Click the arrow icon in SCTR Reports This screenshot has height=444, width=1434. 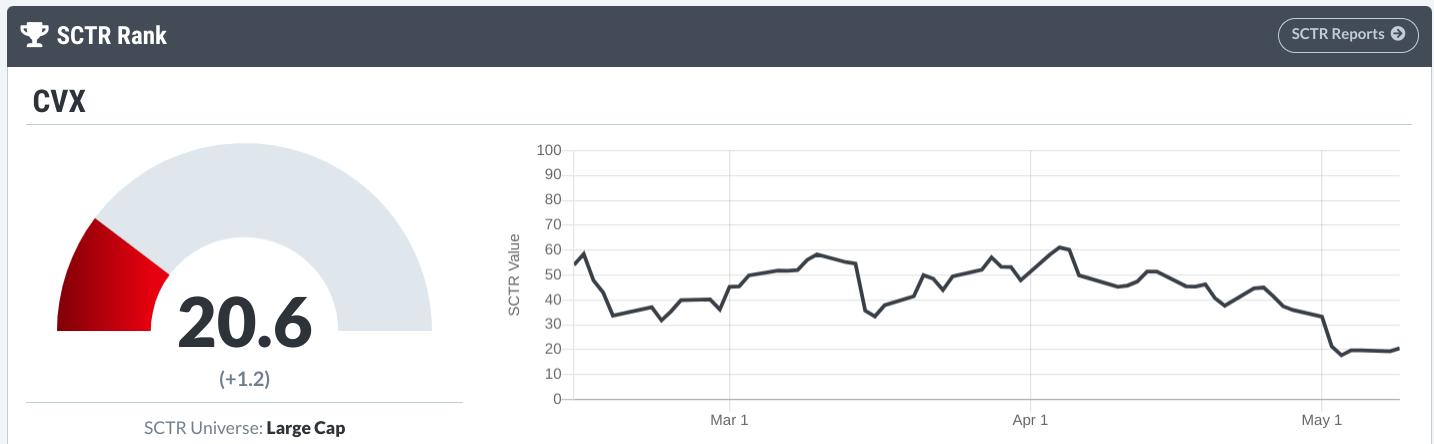point(1398,34)
